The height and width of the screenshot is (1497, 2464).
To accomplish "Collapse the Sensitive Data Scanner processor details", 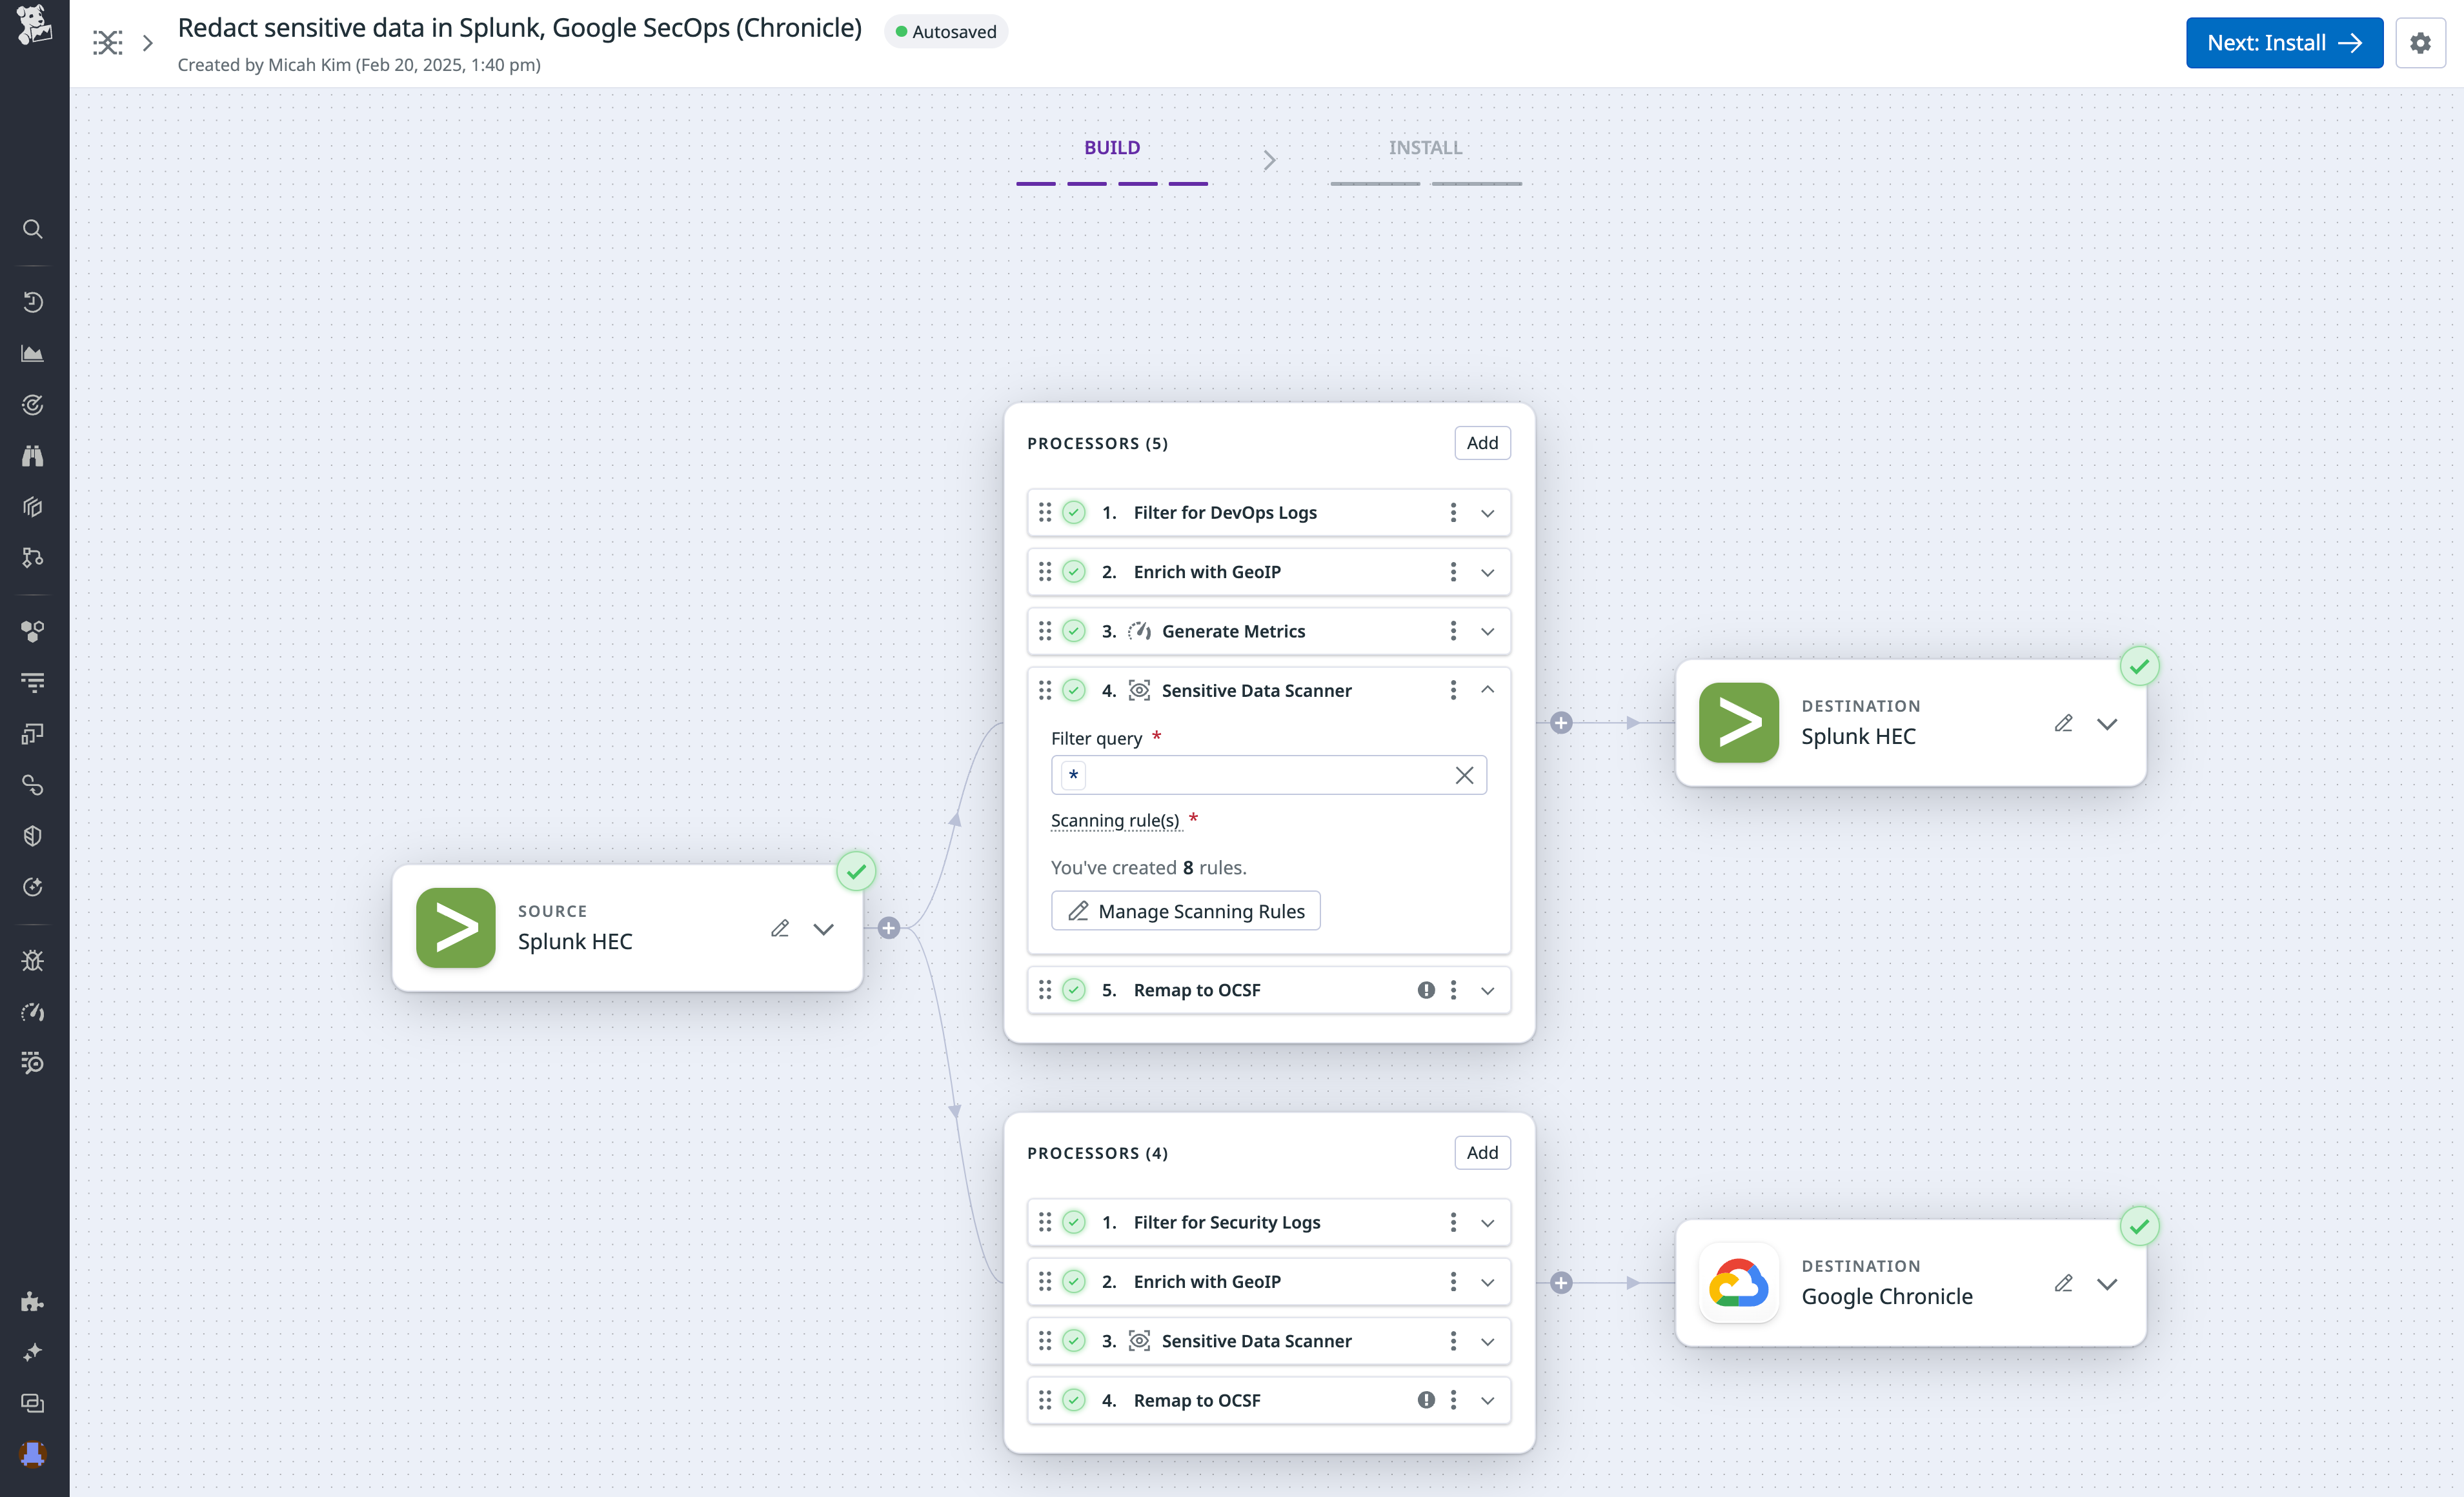I will coord(1487,689).
